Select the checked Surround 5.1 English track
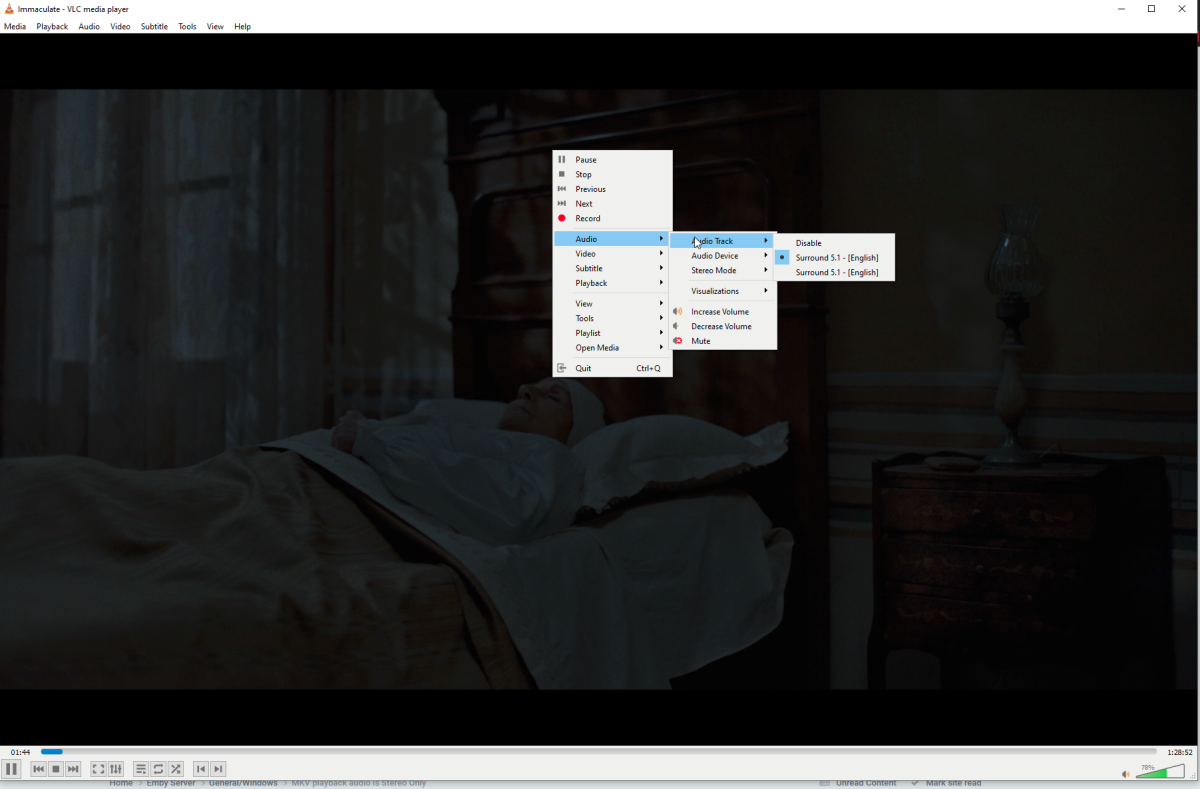Viewport: 1200px width, 789px height. 834,258
